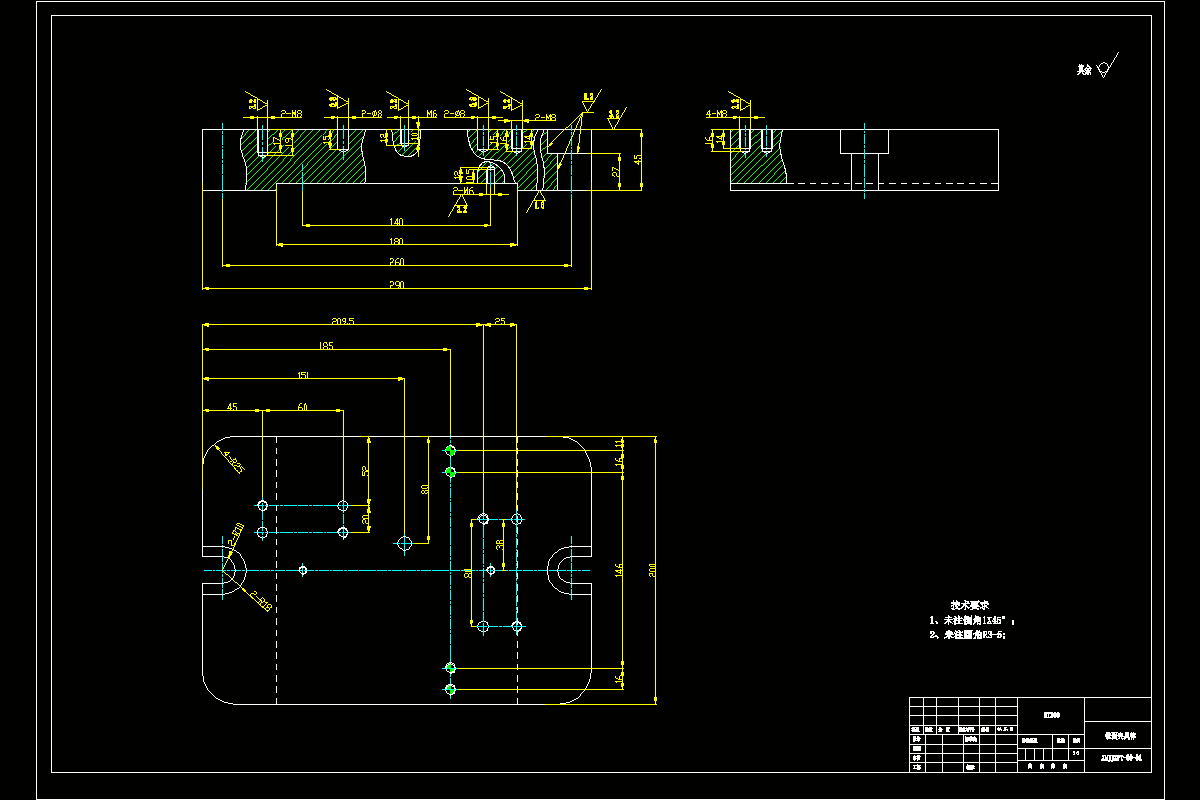Select the 290 overall length dimension
Viewport: 1200px width, 800px height.
[x=397, y=285]
